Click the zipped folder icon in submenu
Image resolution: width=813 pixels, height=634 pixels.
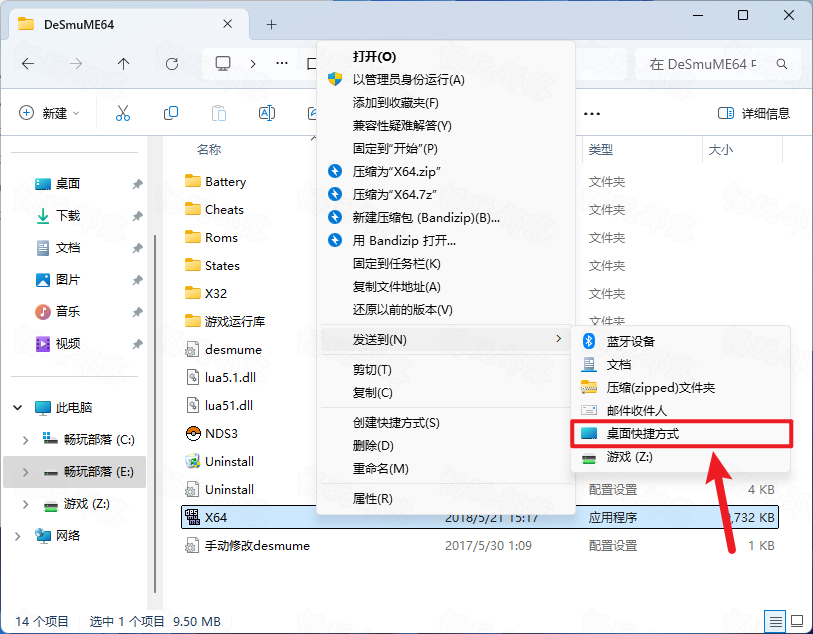588,387
